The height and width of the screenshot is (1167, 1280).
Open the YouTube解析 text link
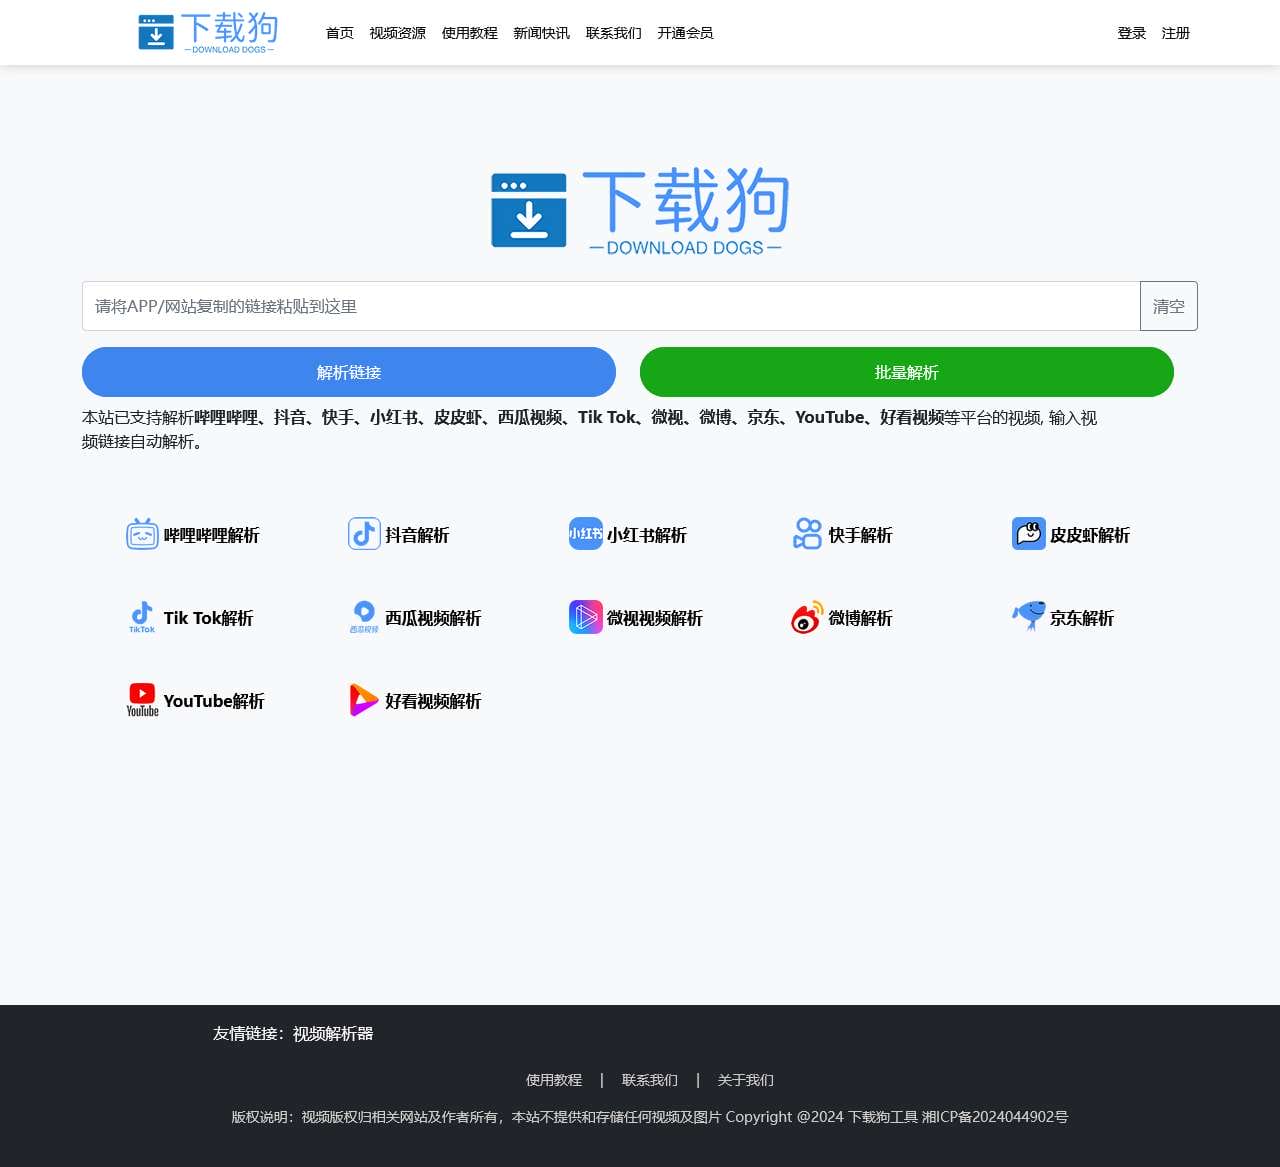tap(214, 701)
